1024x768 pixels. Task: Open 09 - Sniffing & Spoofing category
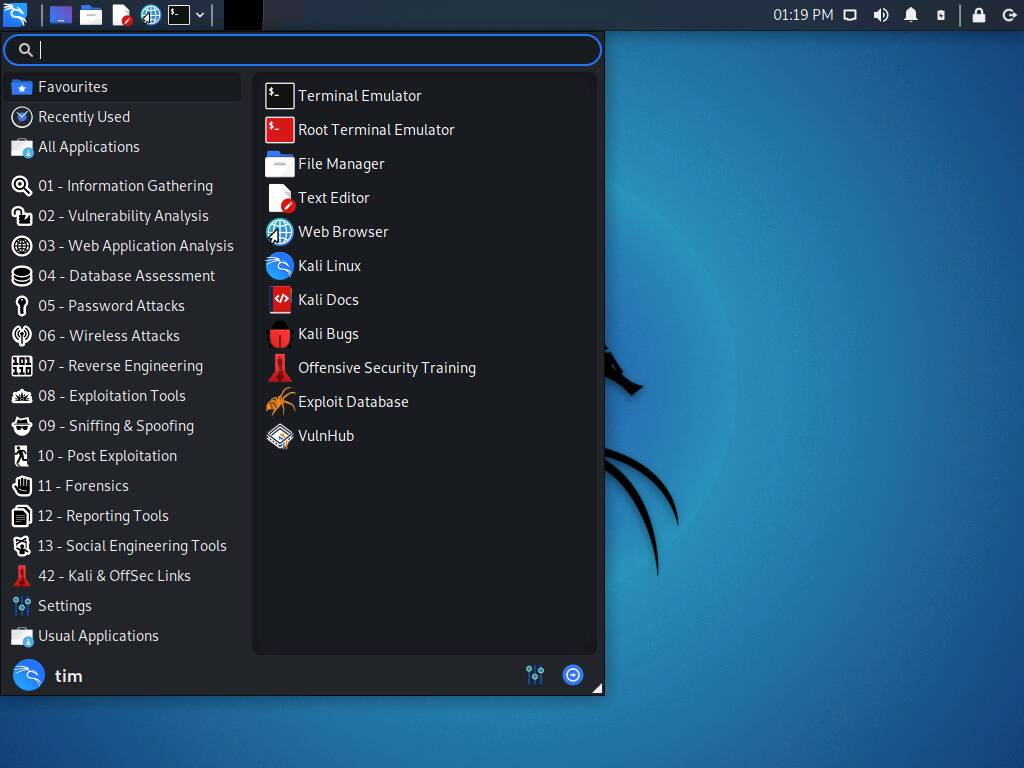(x=116, y=426)
